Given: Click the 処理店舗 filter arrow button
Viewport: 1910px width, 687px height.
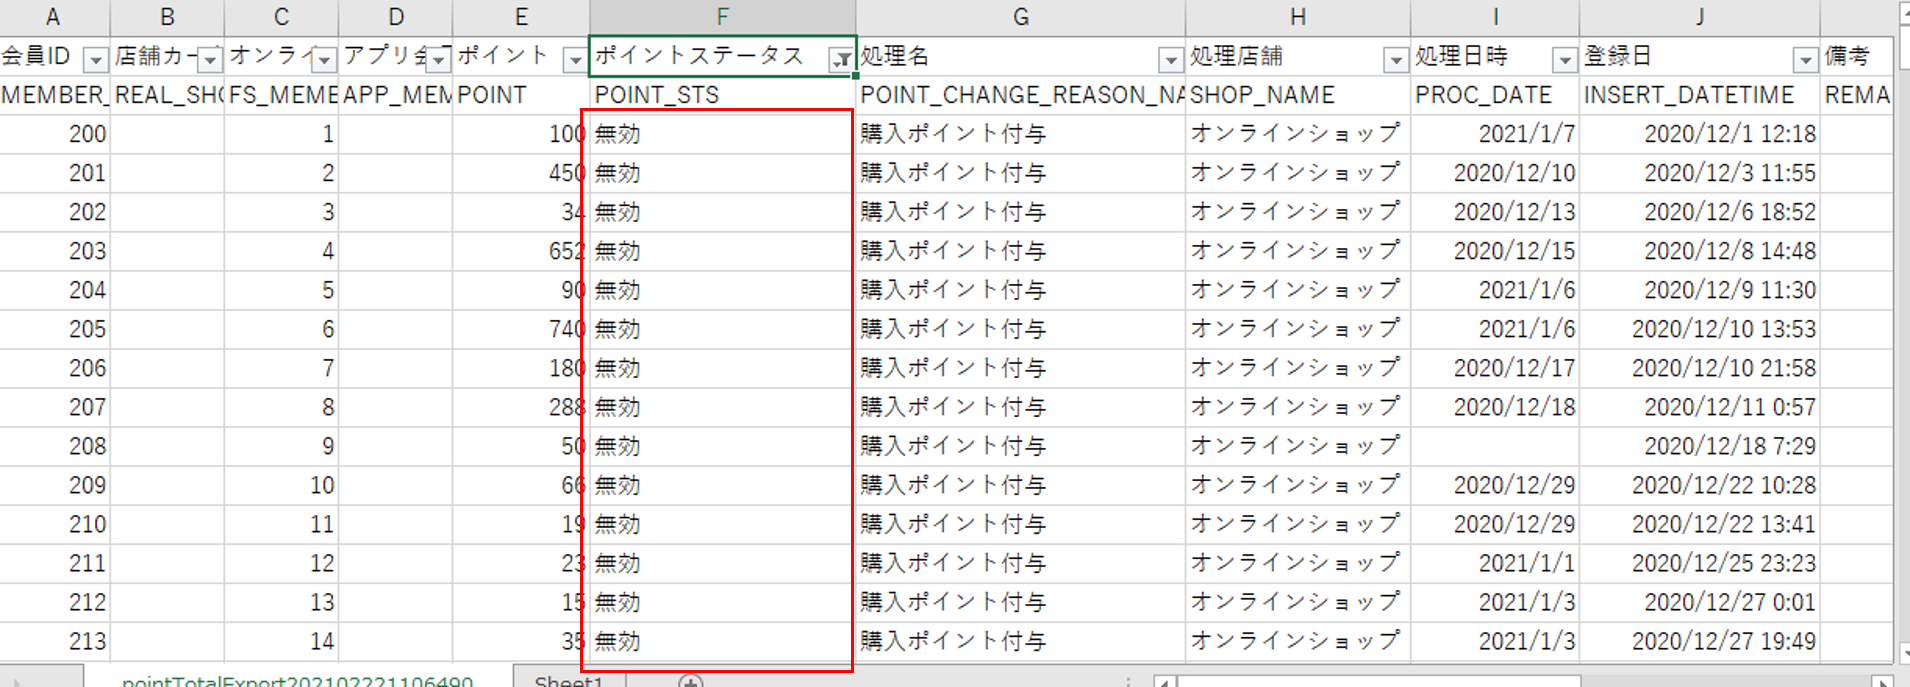Looking at the screenshot, I should (1395, 60).
